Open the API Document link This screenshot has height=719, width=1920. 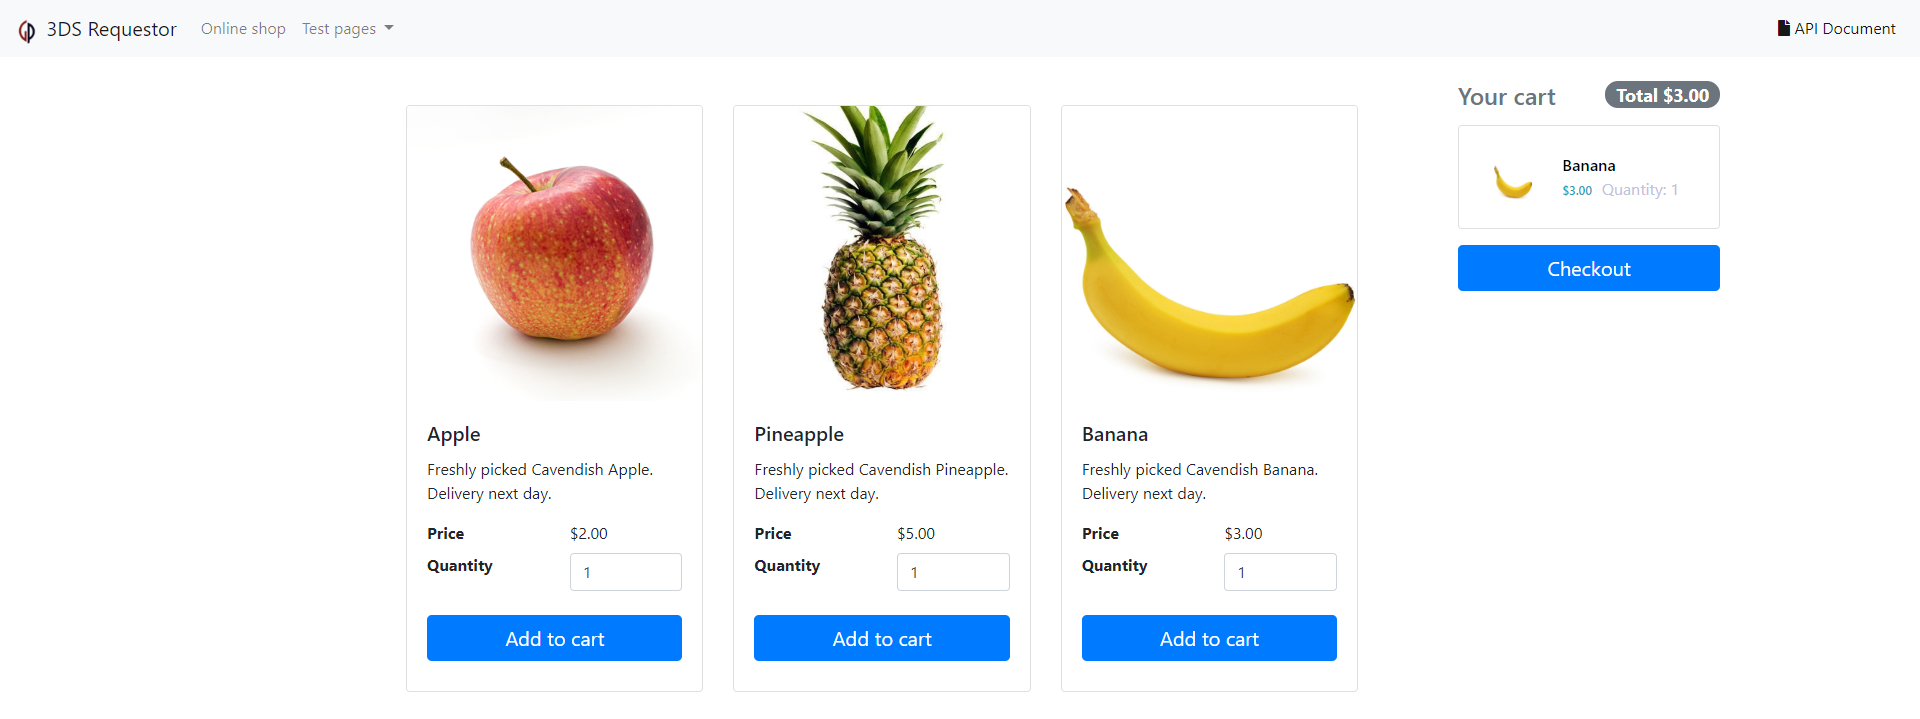pyautogui.click(x=1844, y=29)
